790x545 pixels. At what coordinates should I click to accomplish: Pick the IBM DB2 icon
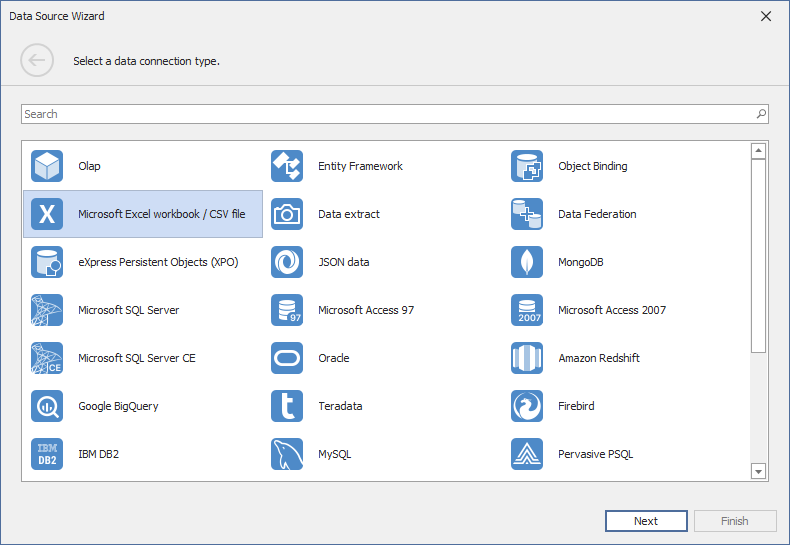[x=47, y=454]
